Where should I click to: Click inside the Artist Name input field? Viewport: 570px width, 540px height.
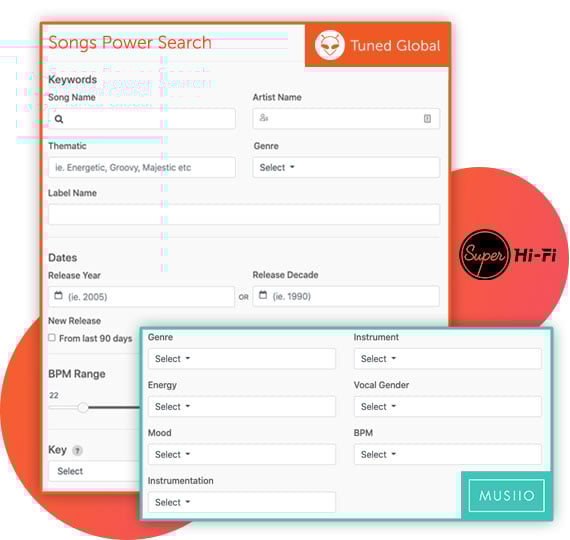[x=346, y=119]
